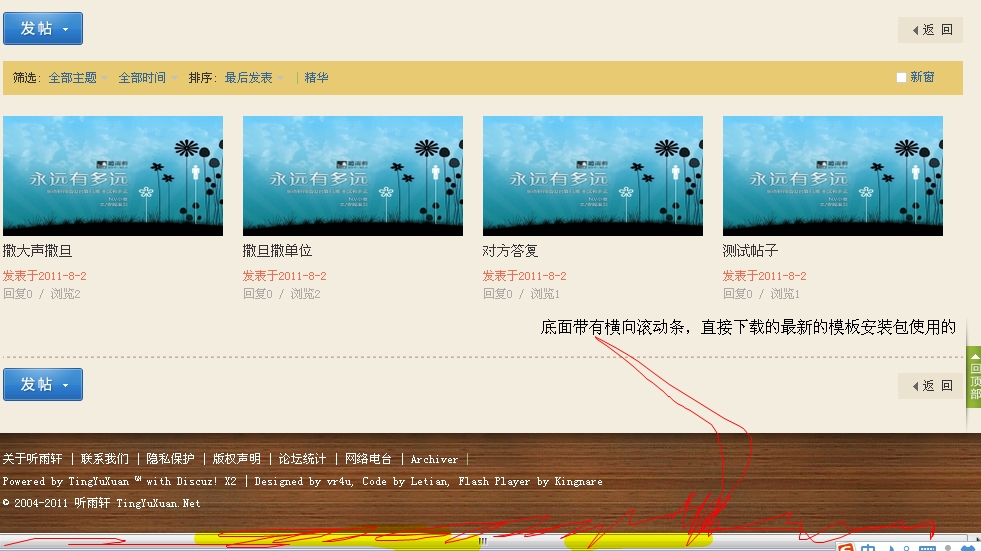Click 发表于2011-8-2 under 对方答复
981x551 pixels.
tap(524, 276)
